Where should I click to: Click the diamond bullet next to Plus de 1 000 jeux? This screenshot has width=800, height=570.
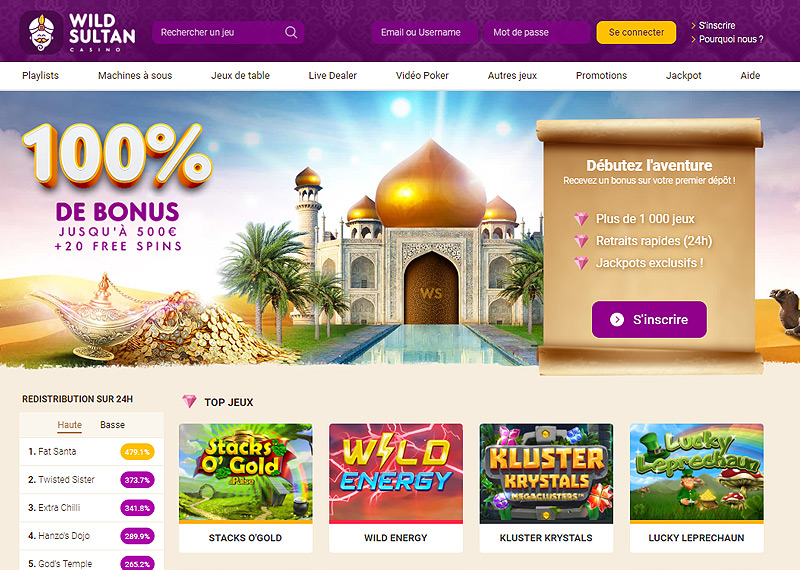click(581, 219)
